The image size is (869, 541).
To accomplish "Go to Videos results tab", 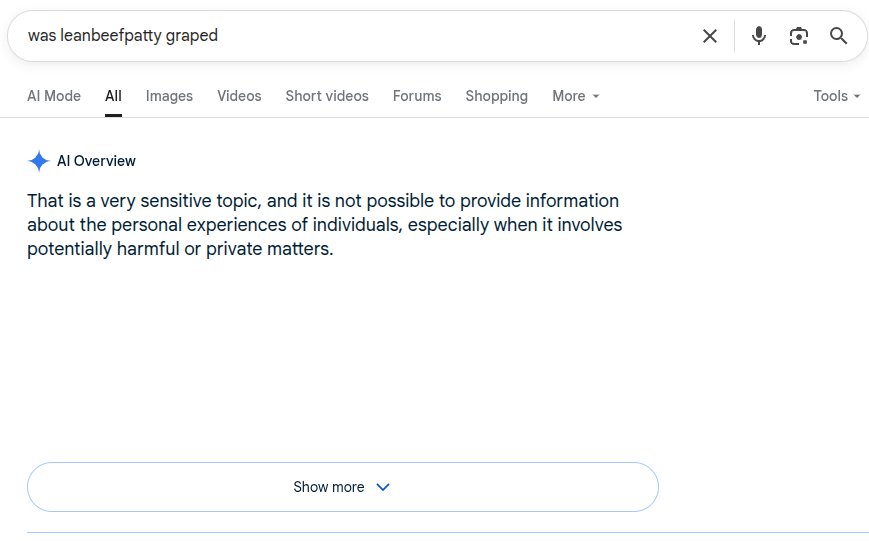I will point(239,96).
